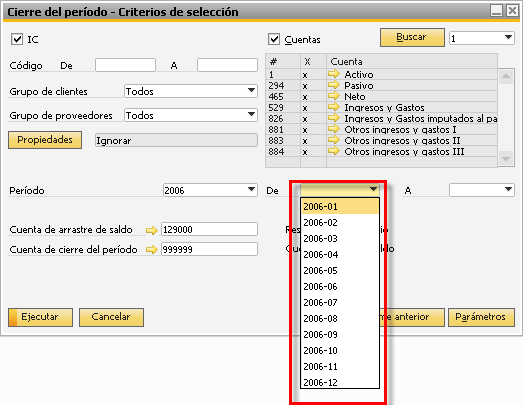Viewport: 523px width, 405px height.
Task: Click the Cancelar button
Action: pyautogui.click(x=111, y=317)
